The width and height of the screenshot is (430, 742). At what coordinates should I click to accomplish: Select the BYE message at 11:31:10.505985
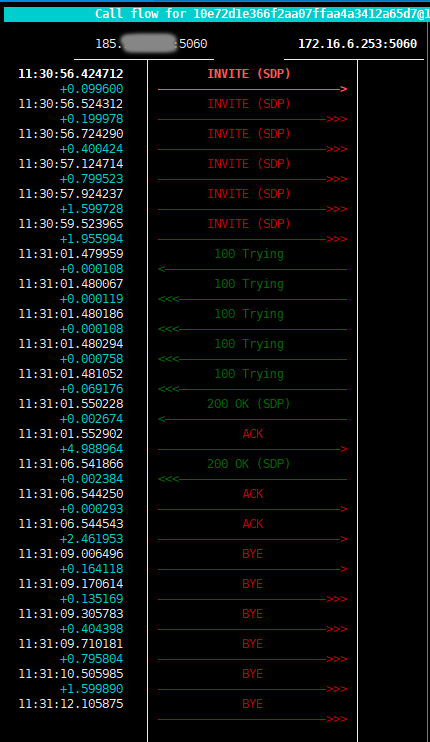pyautogui.click(x=253, y=674)
